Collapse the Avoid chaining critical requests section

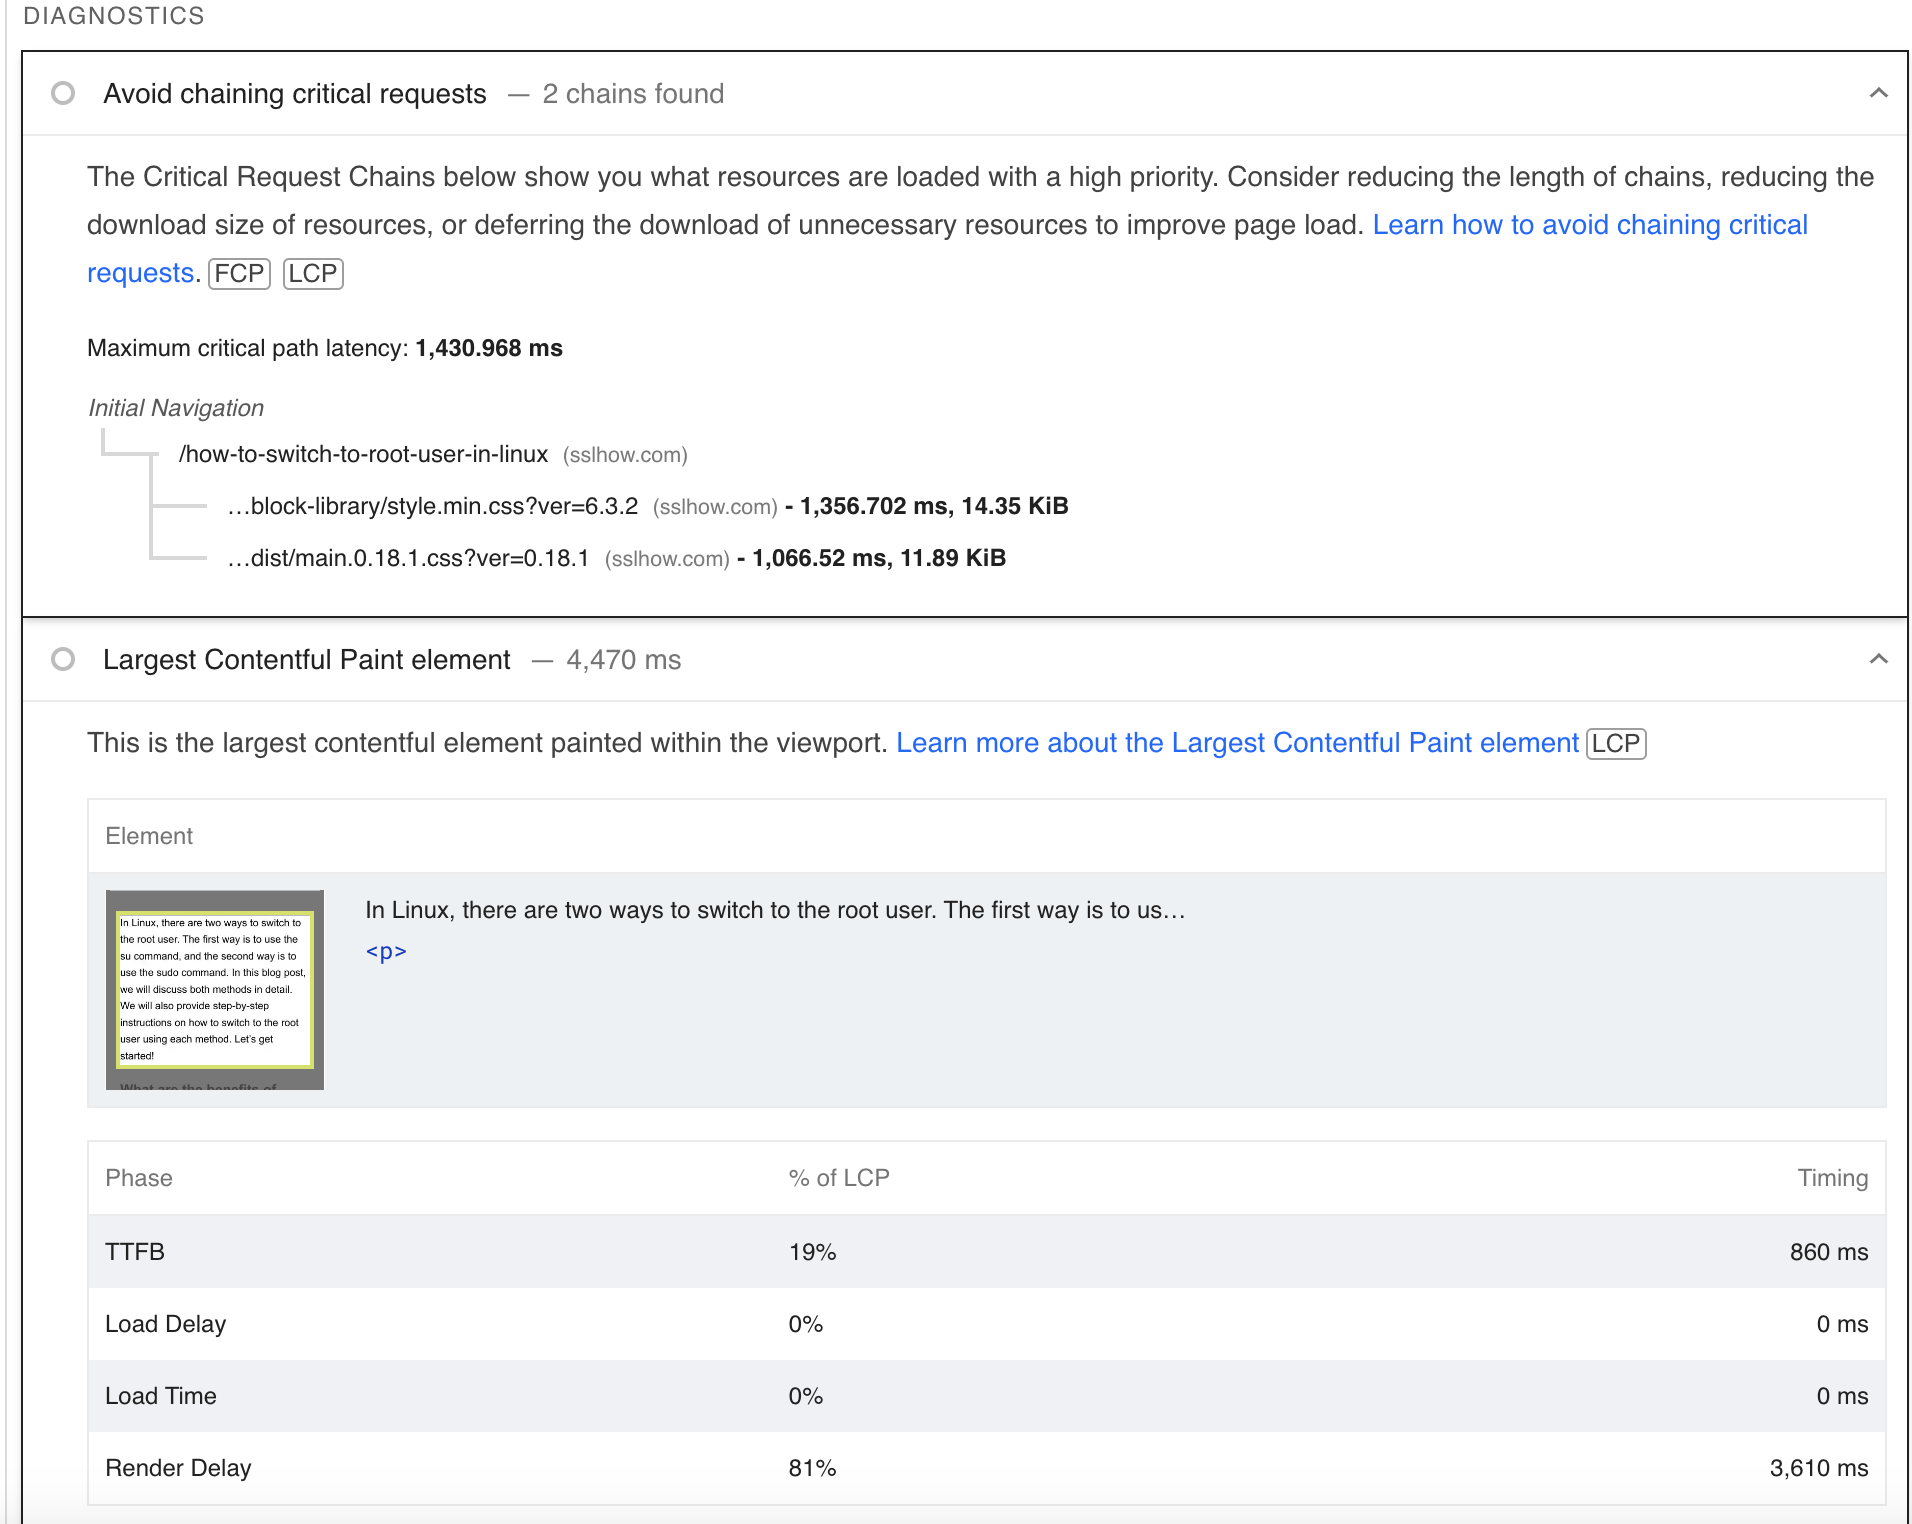pyautogui.click(x=1878, y=93)
